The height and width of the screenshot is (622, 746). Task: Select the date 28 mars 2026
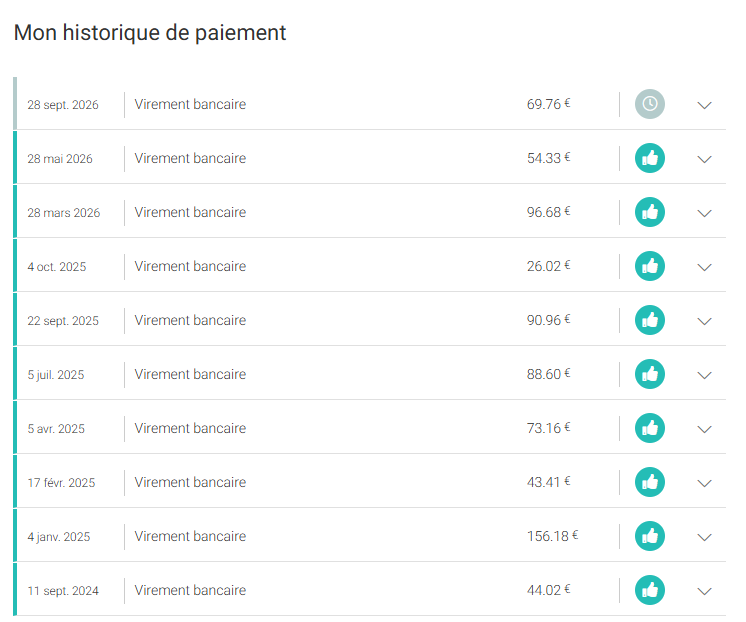point(64,213)
